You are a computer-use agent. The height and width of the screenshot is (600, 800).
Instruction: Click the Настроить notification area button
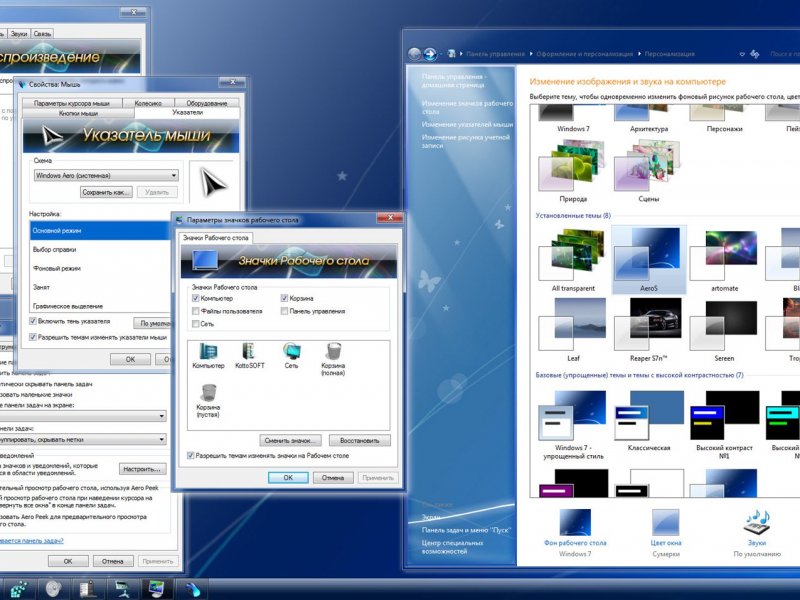pyautogui.click(x=142, y=468)
